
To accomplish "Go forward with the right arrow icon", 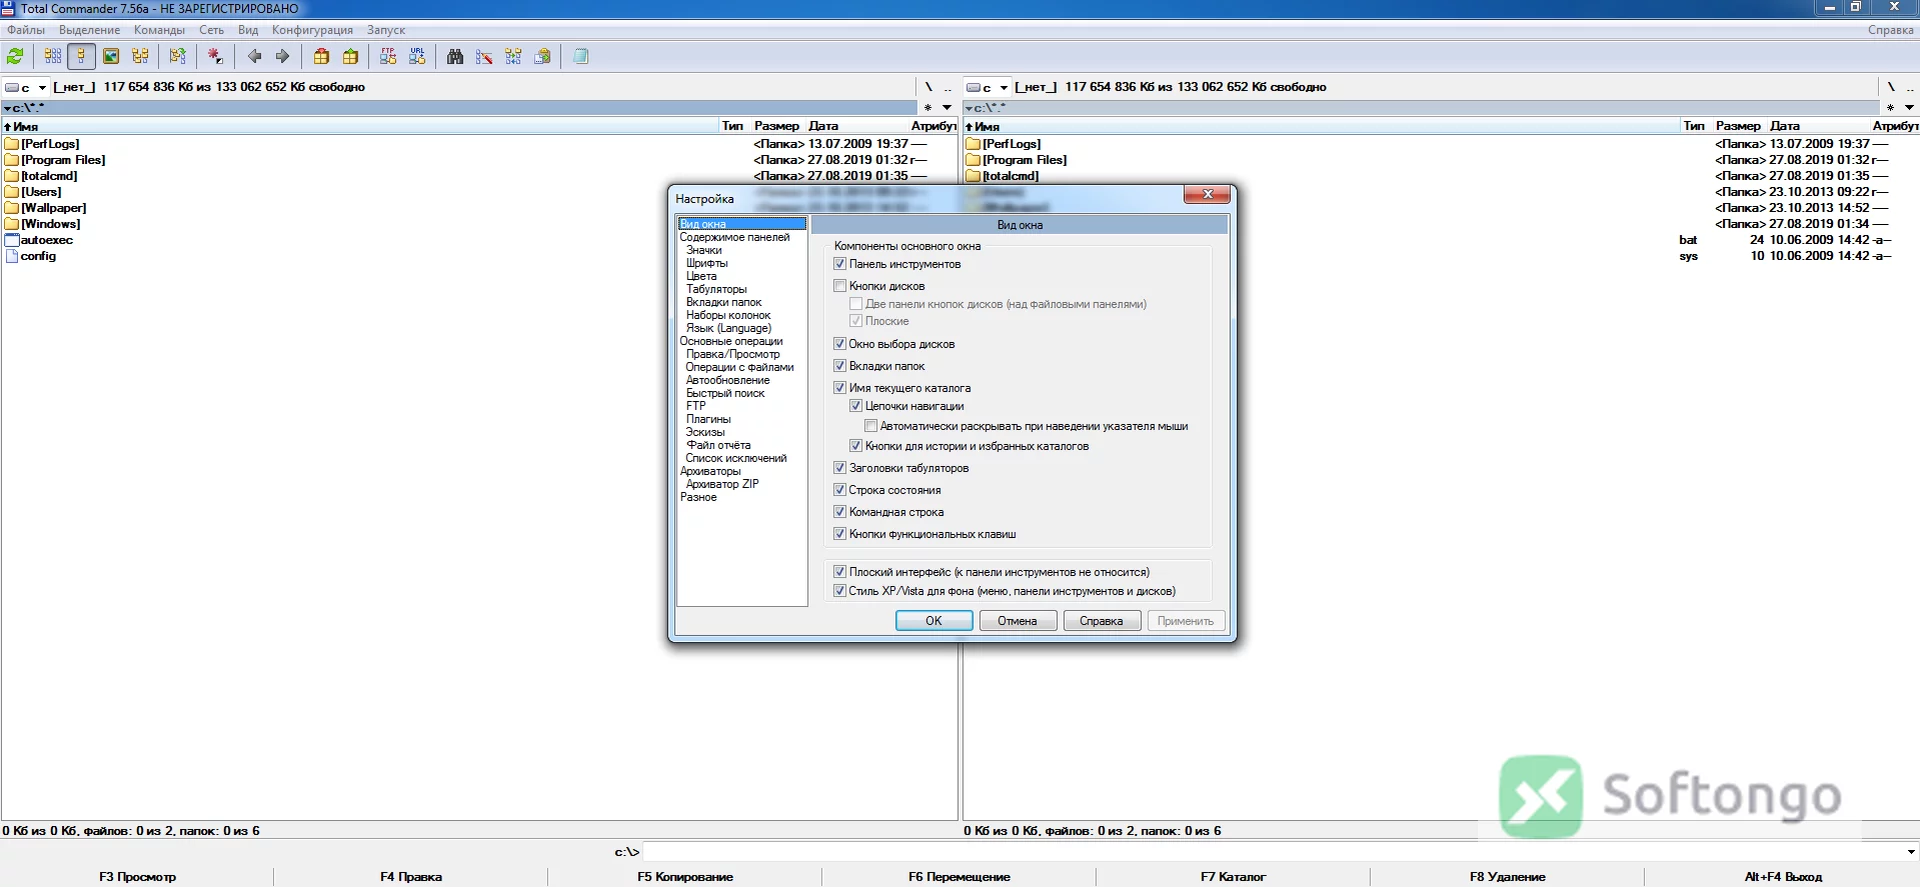I will tap(283, 57).
